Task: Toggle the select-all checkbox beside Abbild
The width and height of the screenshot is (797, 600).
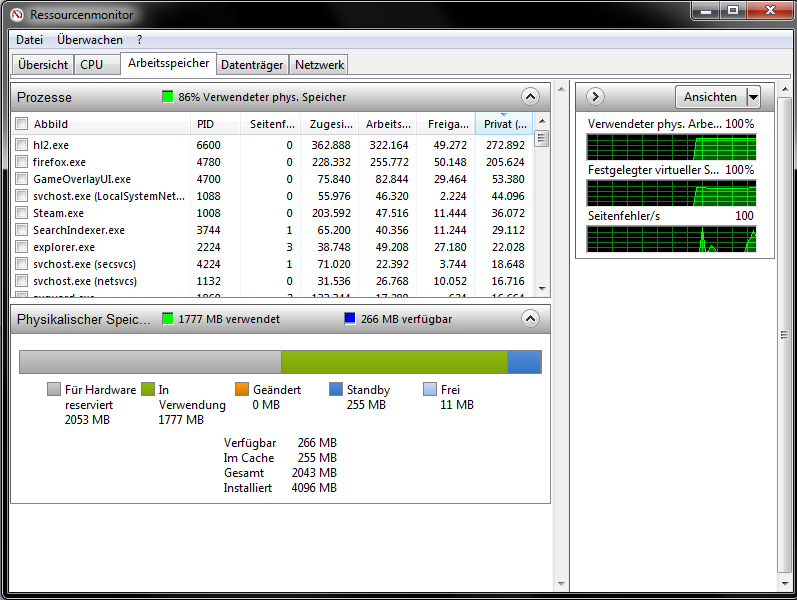Action: coord(22,124)
